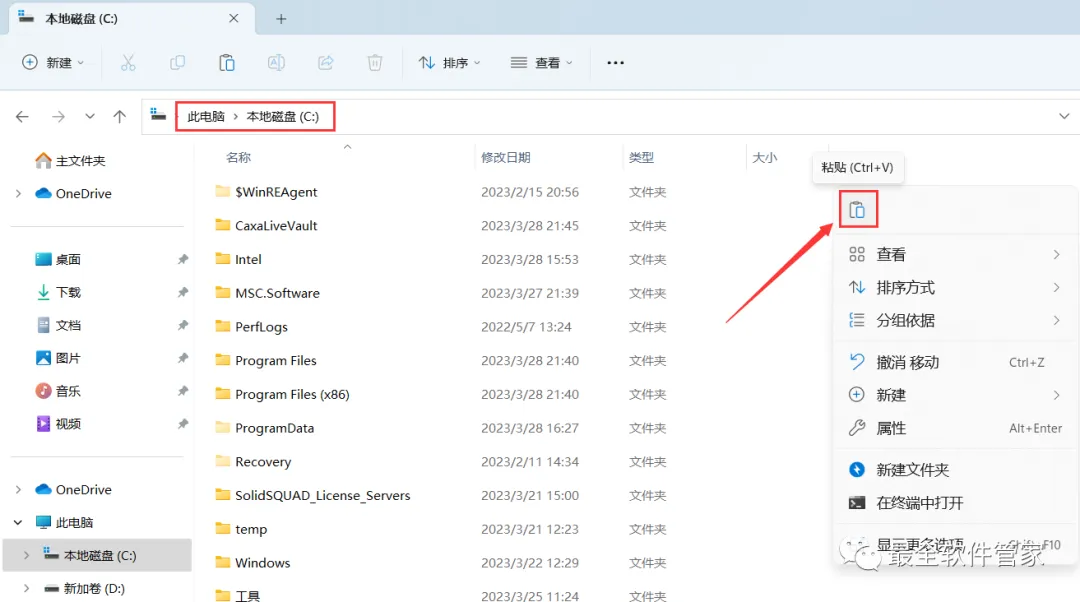
Task: Open 新建 submenu in context menu
Action: [955, 395]
